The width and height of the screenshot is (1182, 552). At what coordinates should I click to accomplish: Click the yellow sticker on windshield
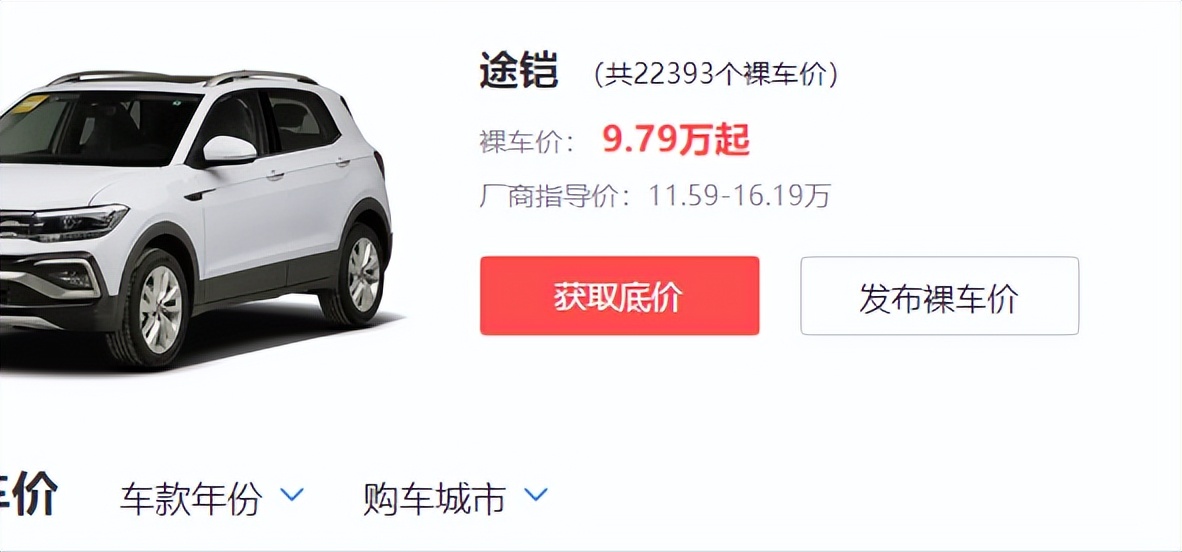pyautogui.click(x=29, y=104)
